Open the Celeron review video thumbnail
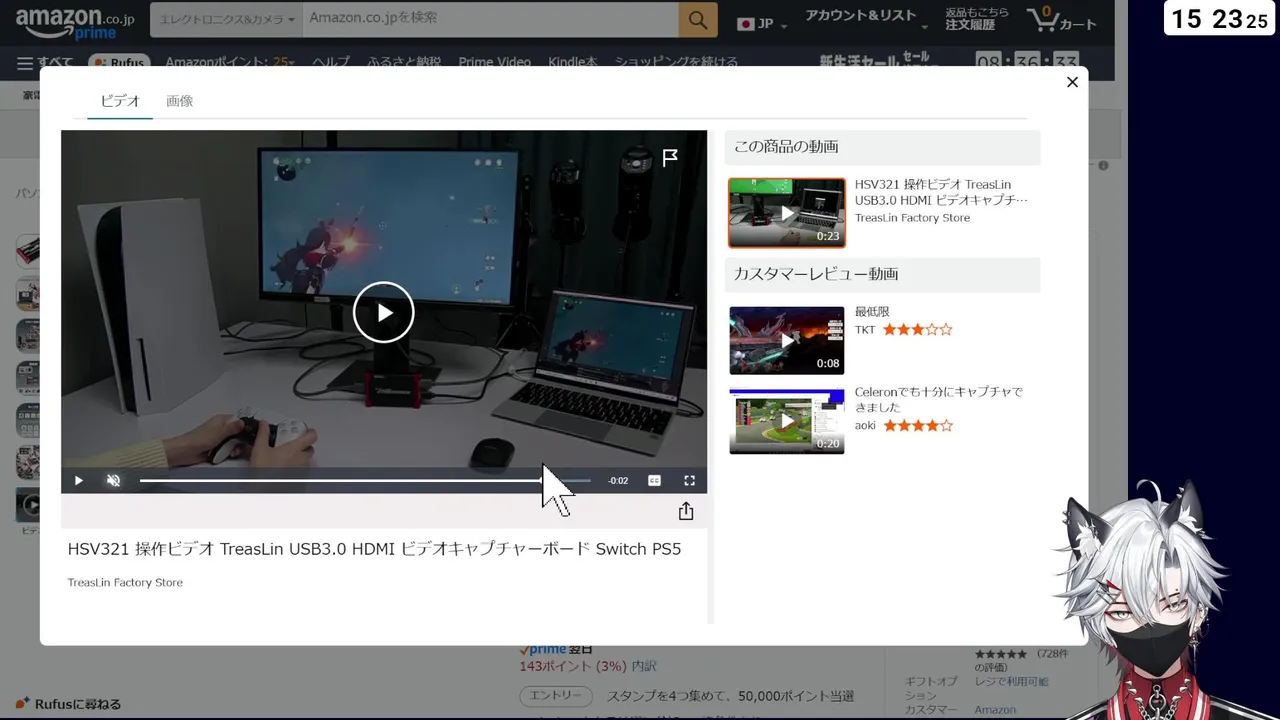 (787, 421)
